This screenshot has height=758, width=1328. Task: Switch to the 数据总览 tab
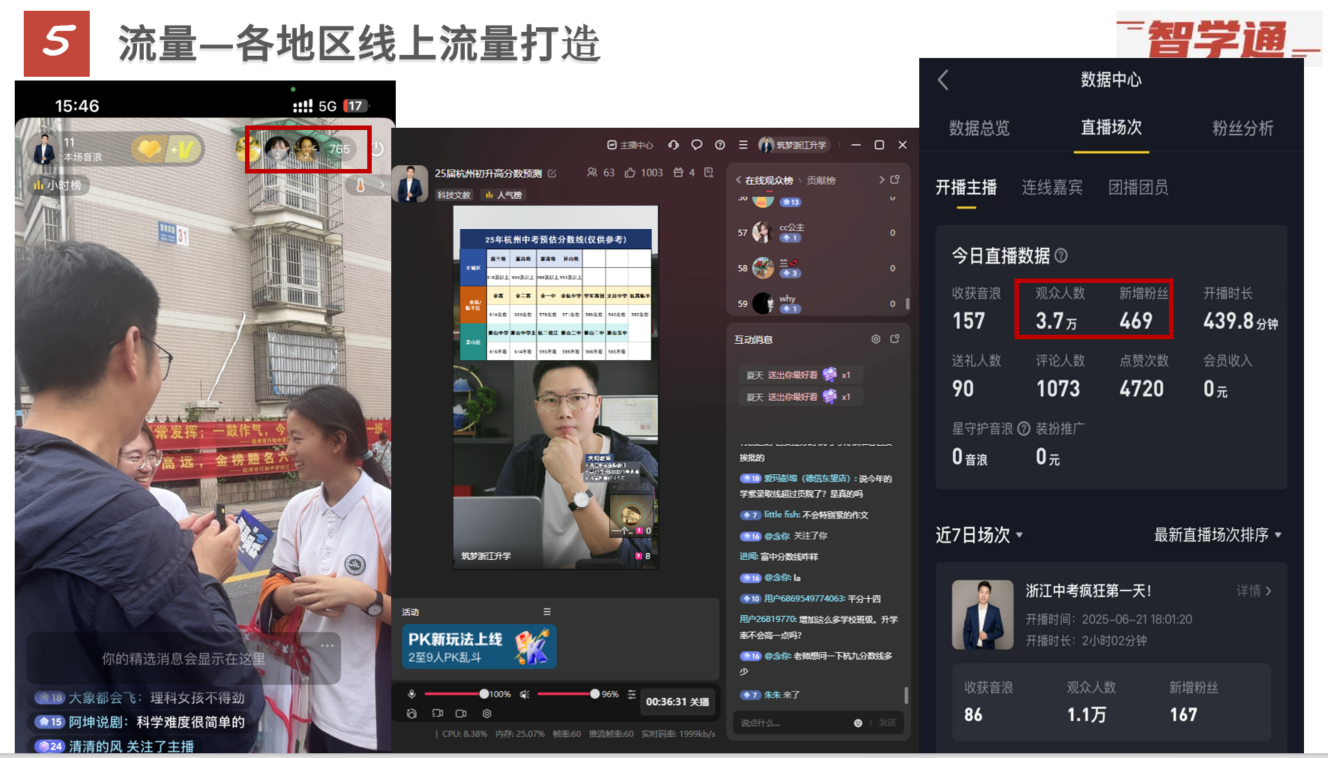pyautogui.click(x=979, y=128)
